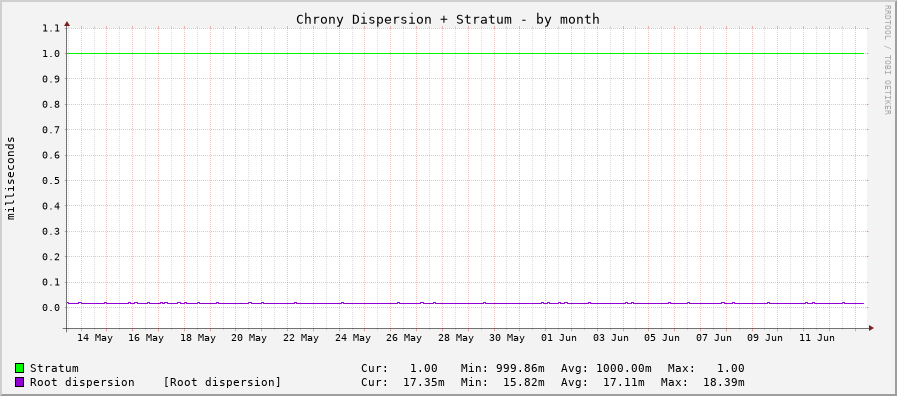Image resolution: width=897 pixels, height=396 pixels.
Task: Click the '0.9' y-axis tick label
Action: [51, 79]
